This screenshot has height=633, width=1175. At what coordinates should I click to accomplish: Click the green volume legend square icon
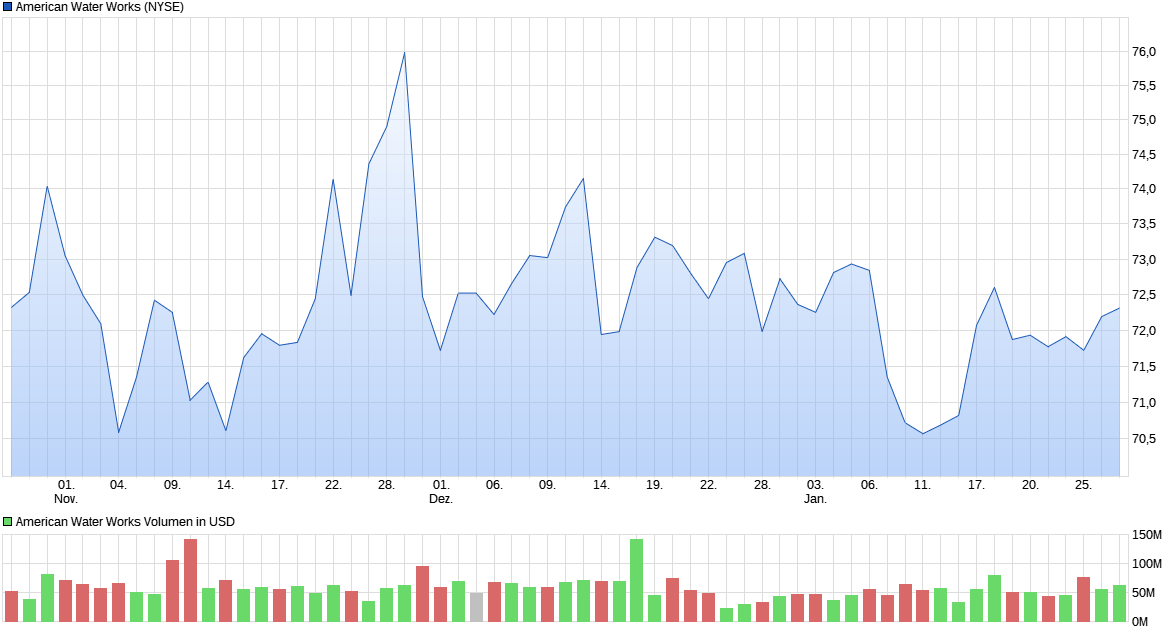click(x=8, y=521)
